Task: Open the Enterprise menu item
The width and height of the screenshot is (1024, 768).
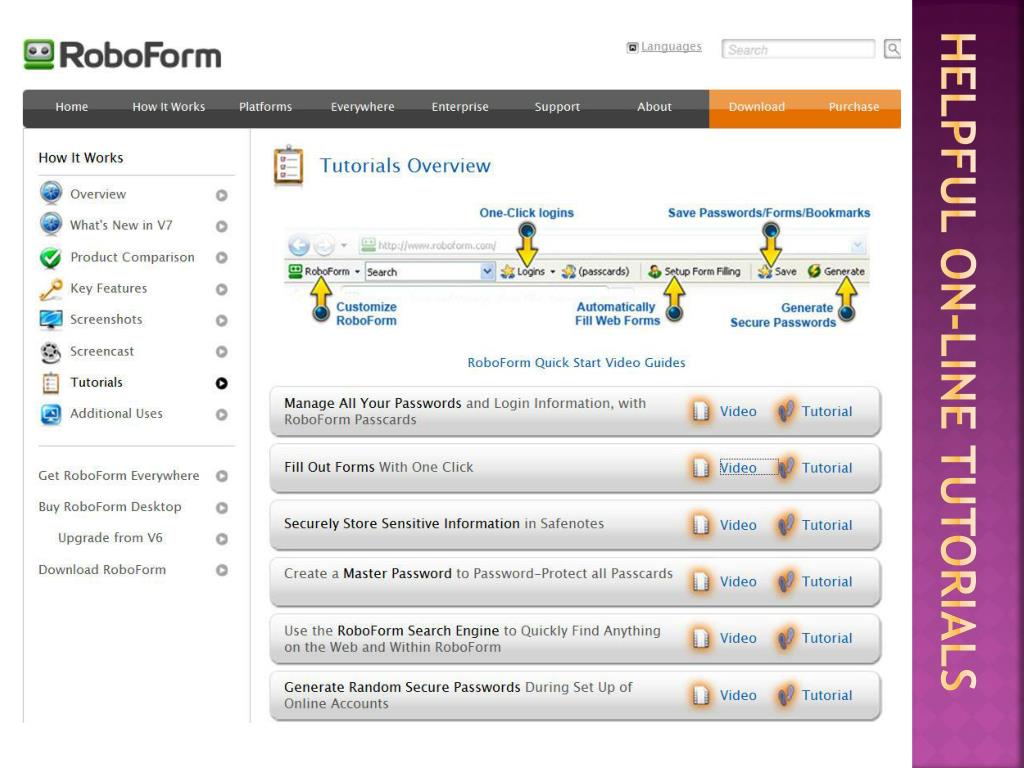Action: tap(460, 106)
